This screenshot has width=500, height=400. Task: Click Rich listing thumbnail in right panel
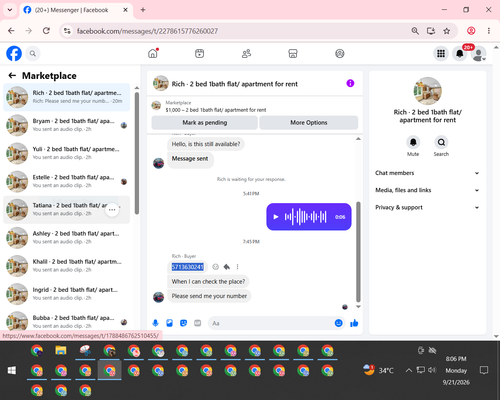point(427,91)
